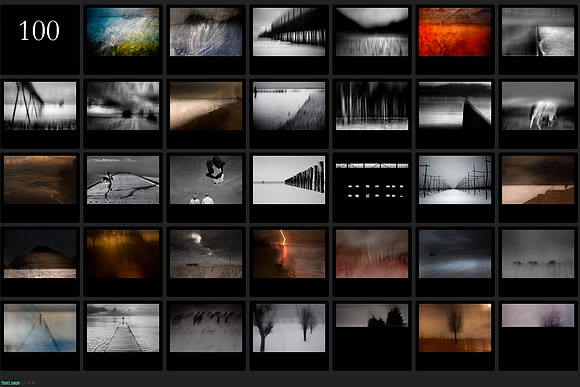Open the two bare trees in snow photo

(289, 328)
